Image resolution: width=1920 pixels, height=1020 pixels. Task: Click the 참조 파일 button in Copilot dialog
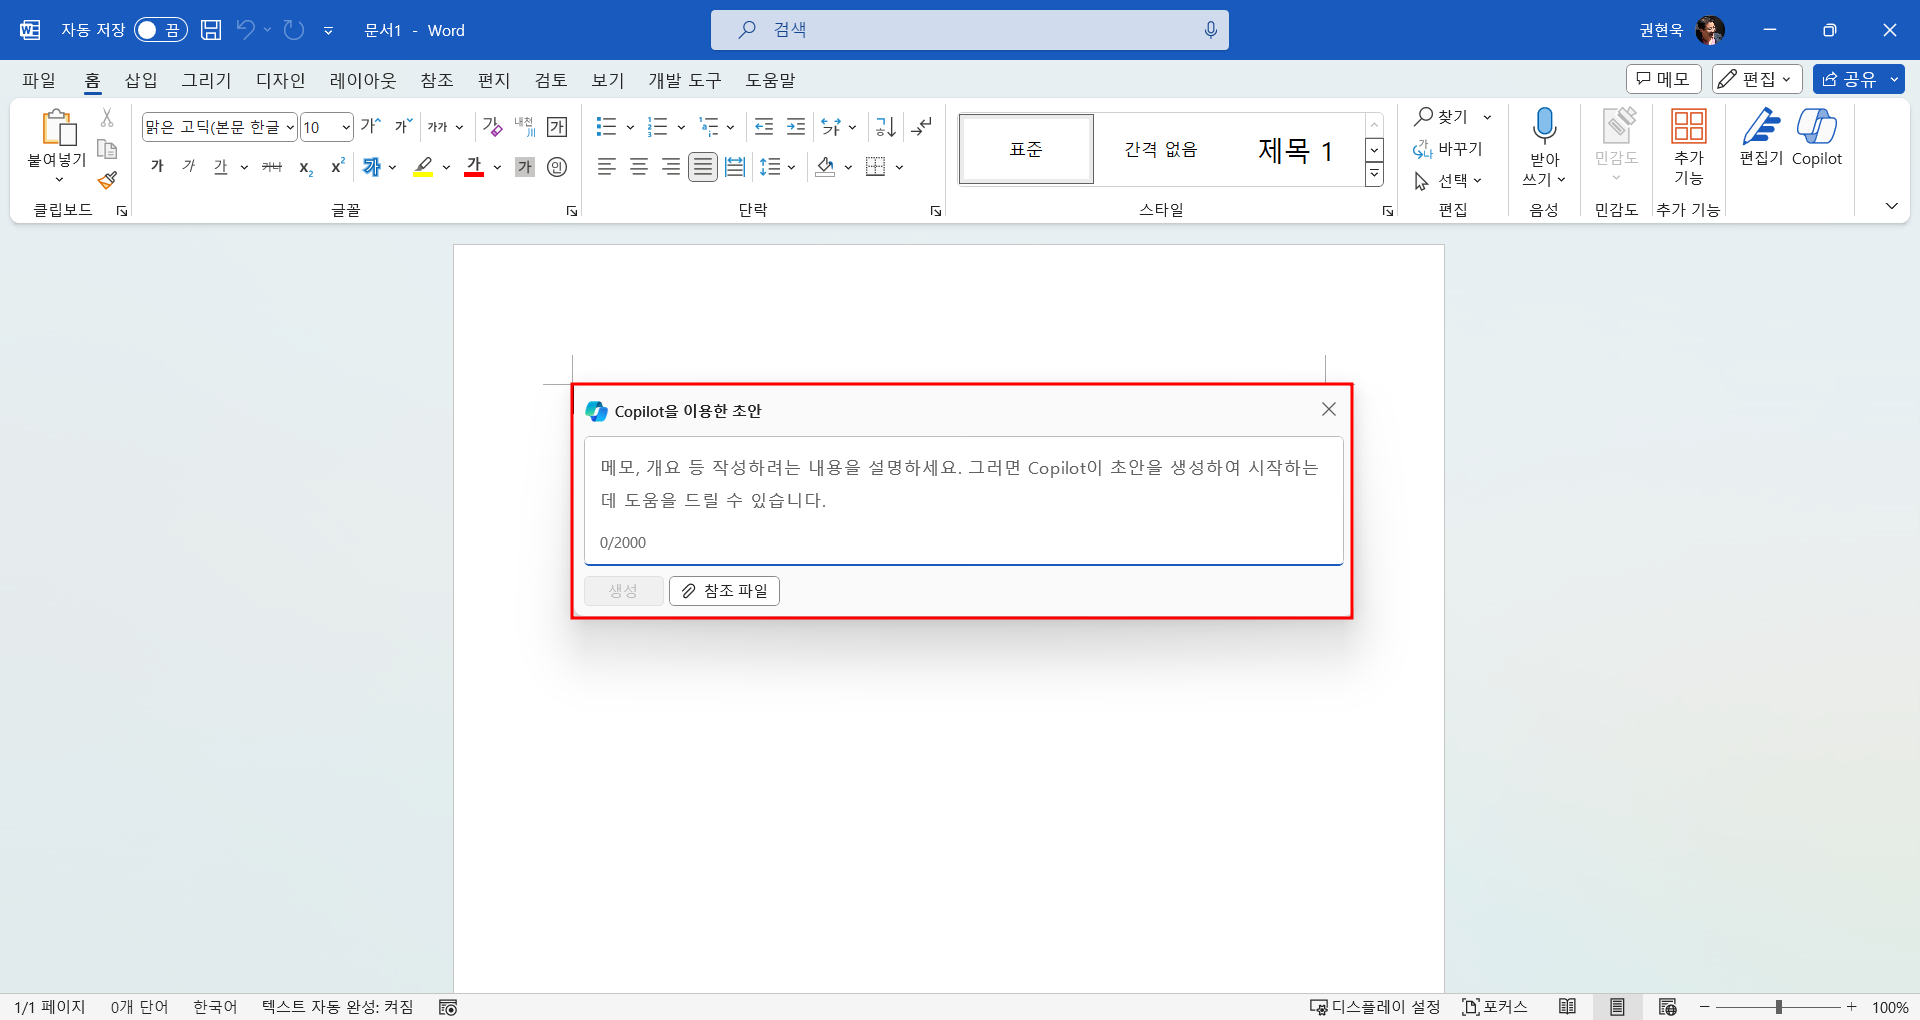724,591
